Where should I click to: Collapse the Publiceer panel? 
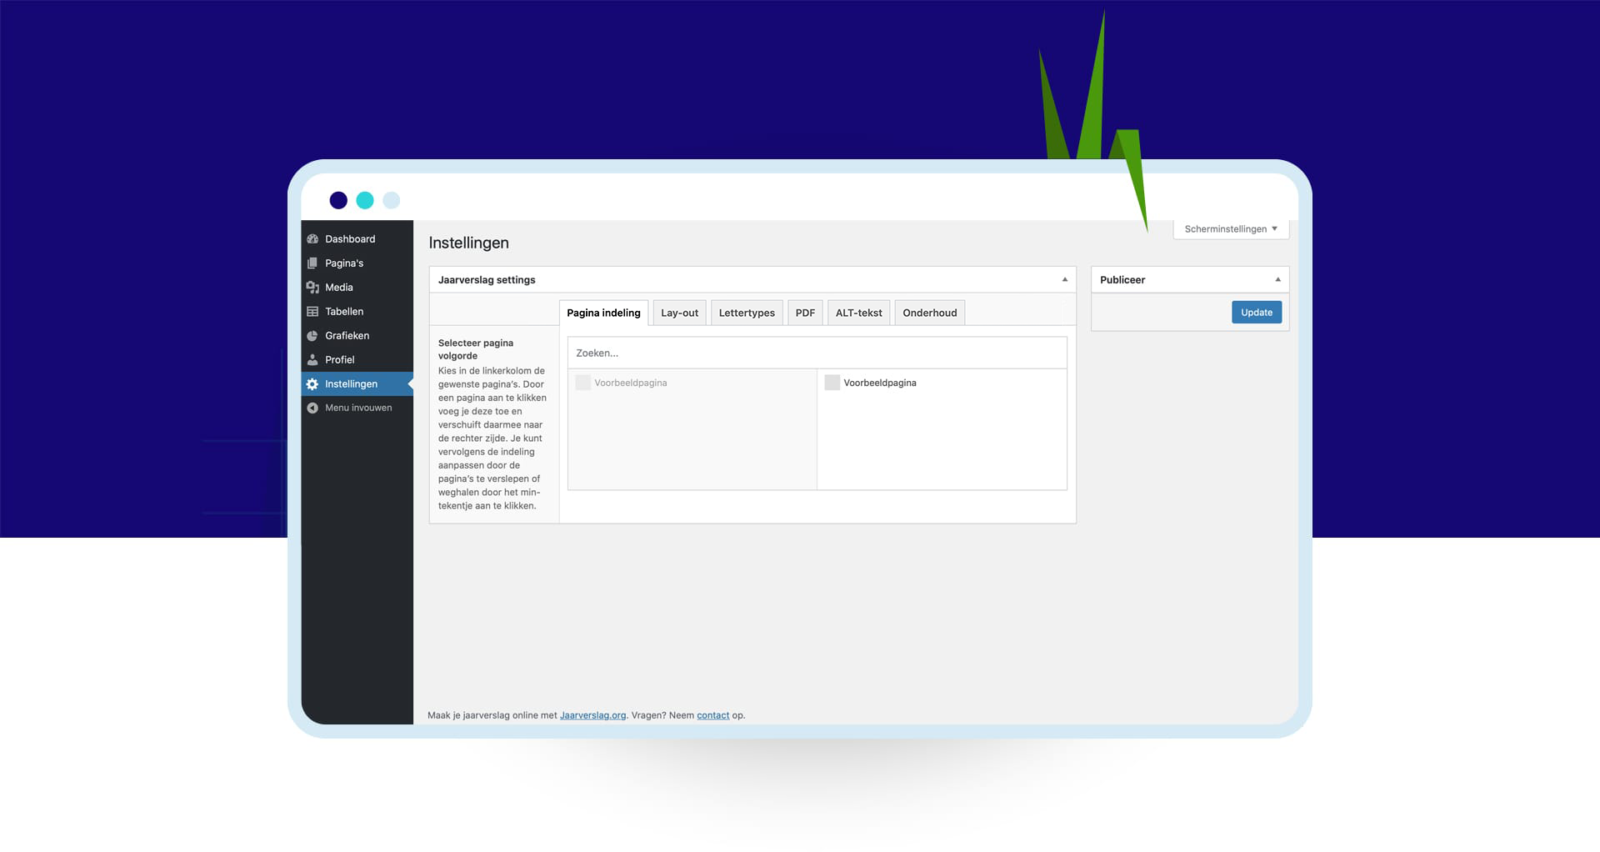coord(1277,280)
